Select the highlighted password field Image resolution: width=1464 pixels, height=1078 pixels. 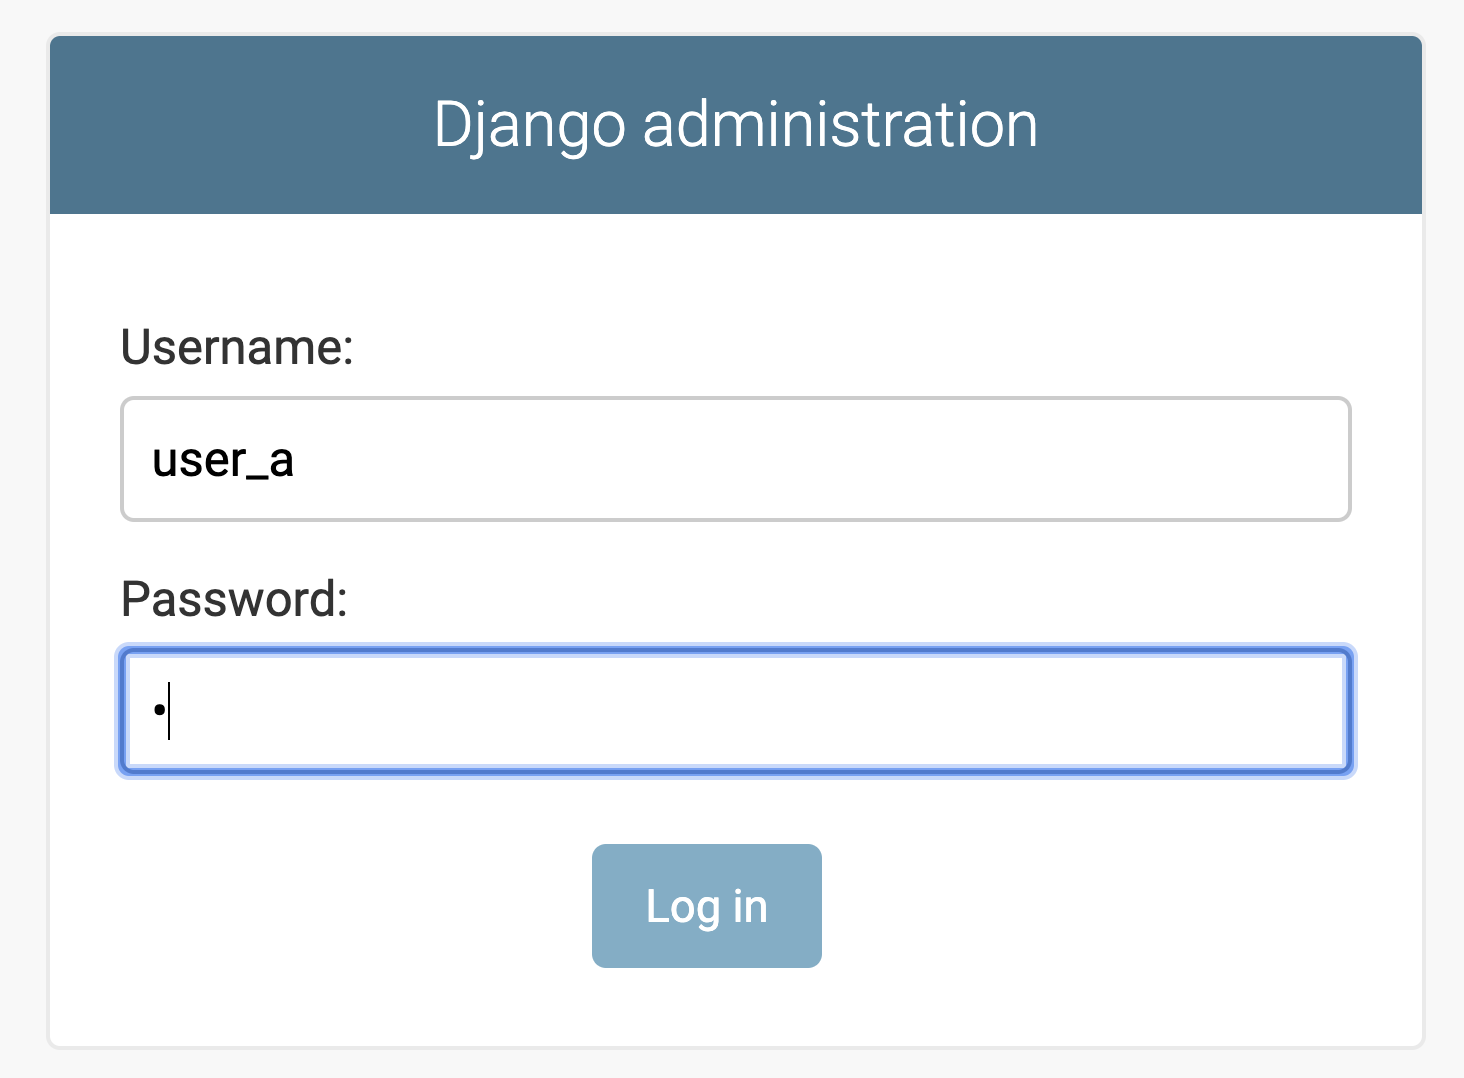[x=736, y=710]
